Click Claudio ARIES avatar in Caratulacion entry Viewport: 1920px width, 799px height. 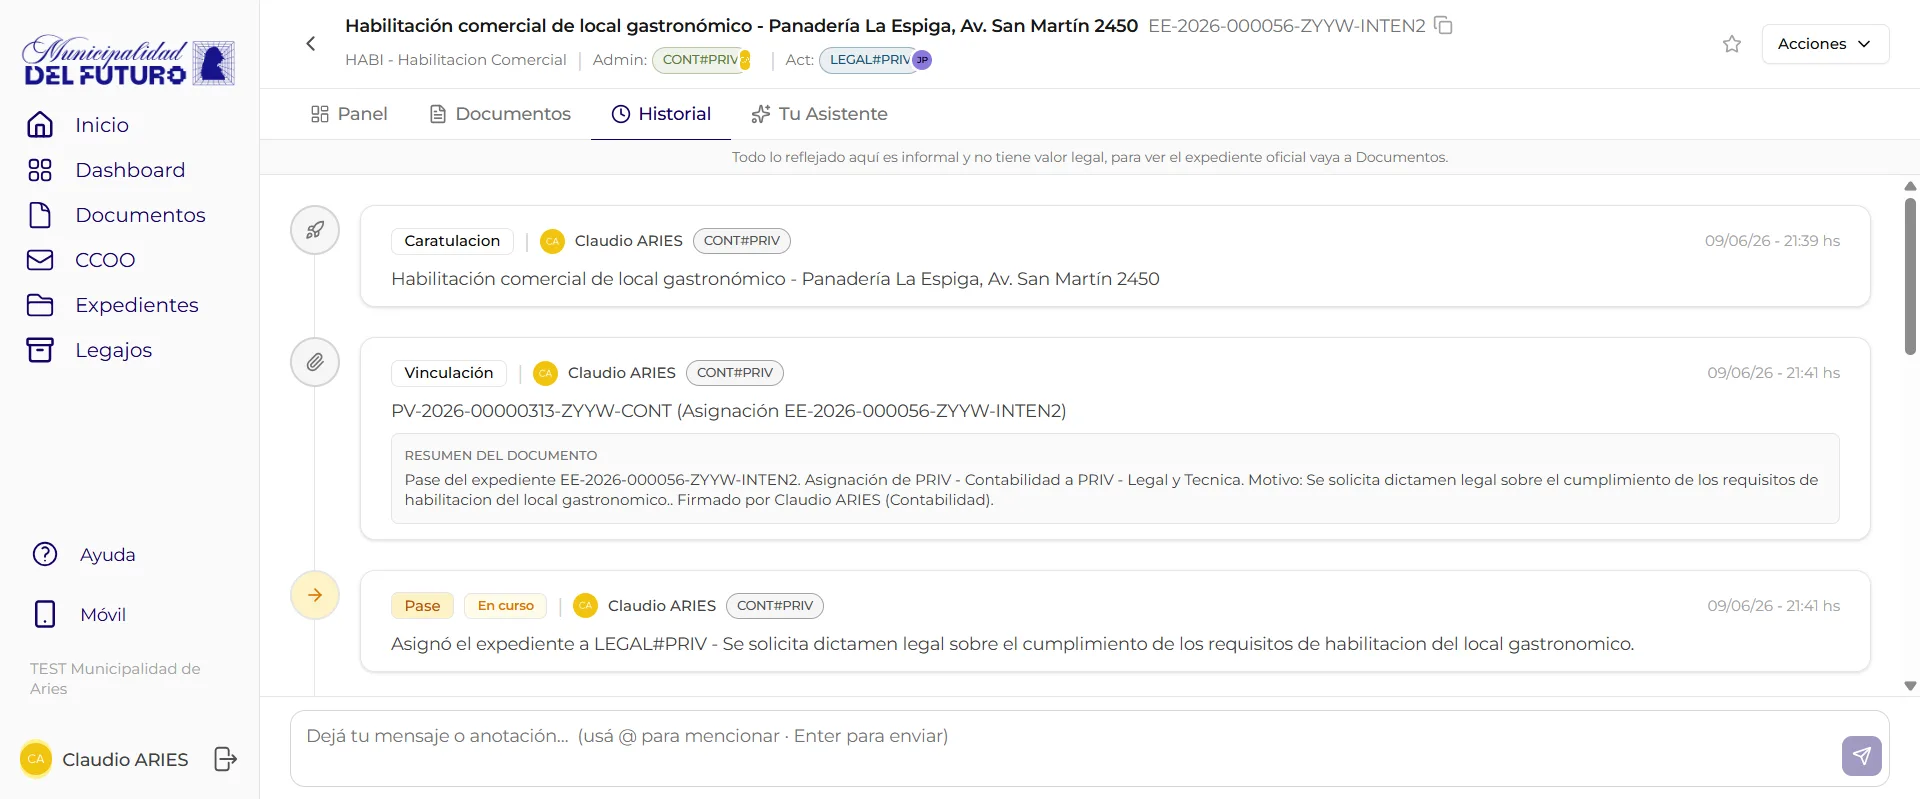pos(552,241)
